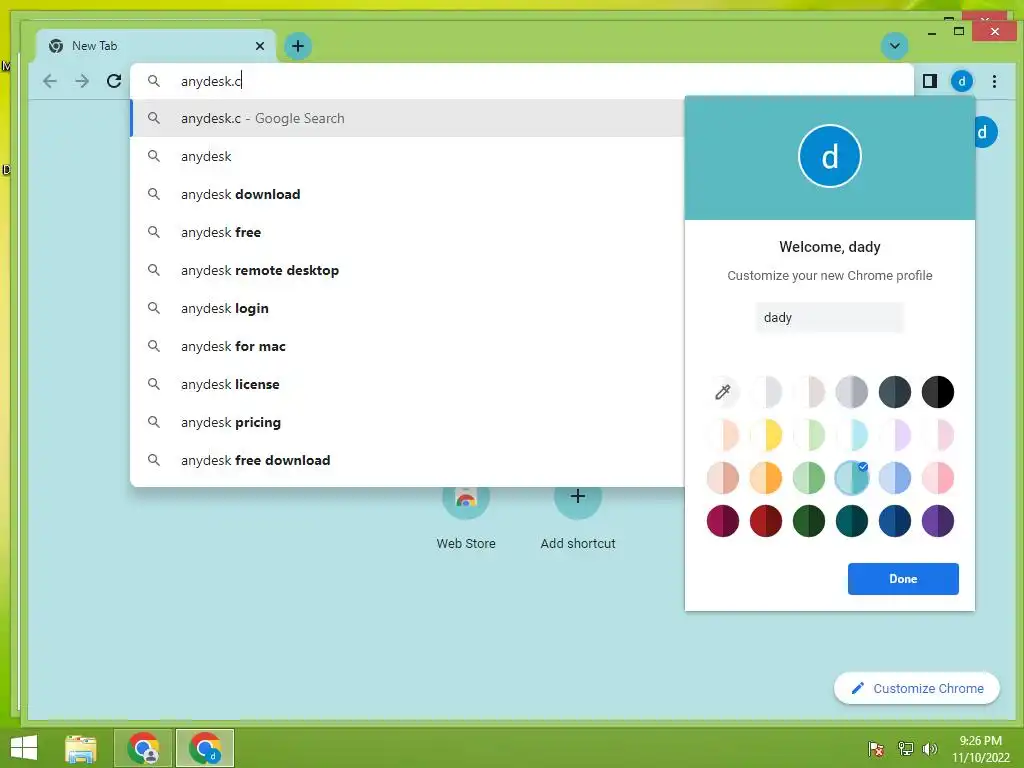Open the custom color eyedropper picker
1024x768 pixels.
pos(722,392)
